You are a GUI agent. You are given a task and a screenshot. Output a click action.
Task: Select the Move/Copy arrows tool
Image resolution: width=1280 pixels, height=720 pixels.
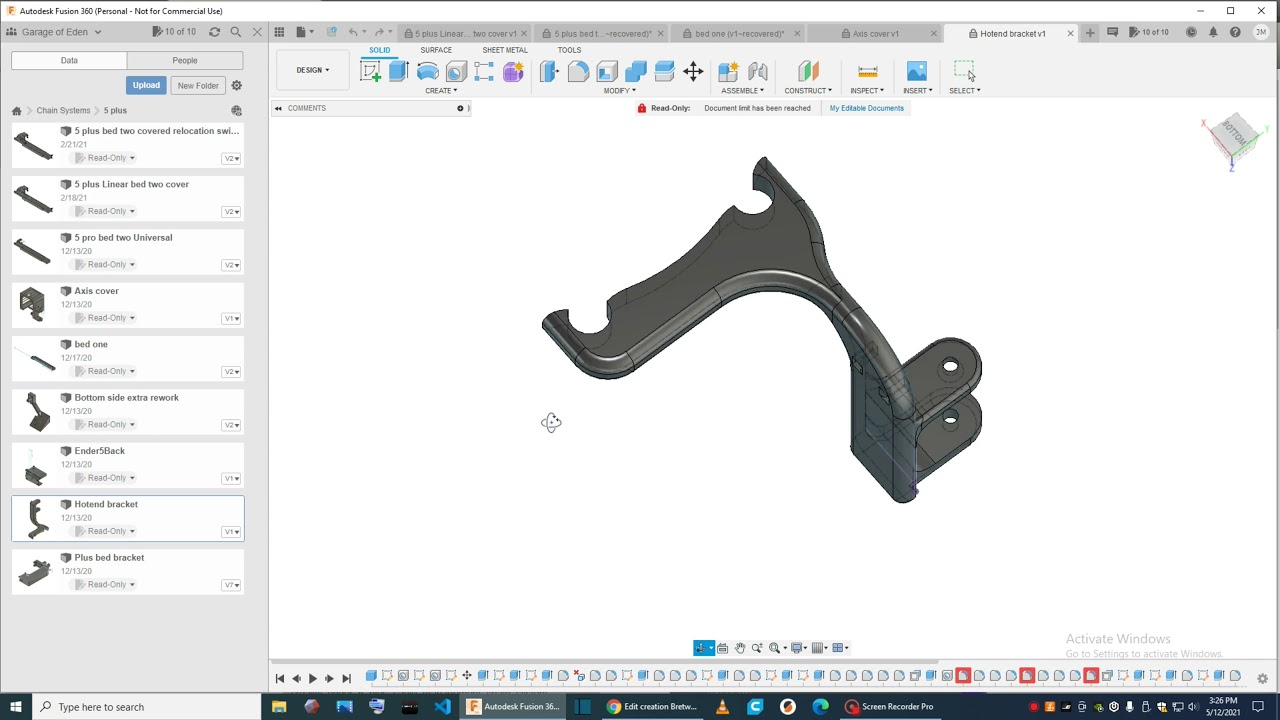(693, 71)
